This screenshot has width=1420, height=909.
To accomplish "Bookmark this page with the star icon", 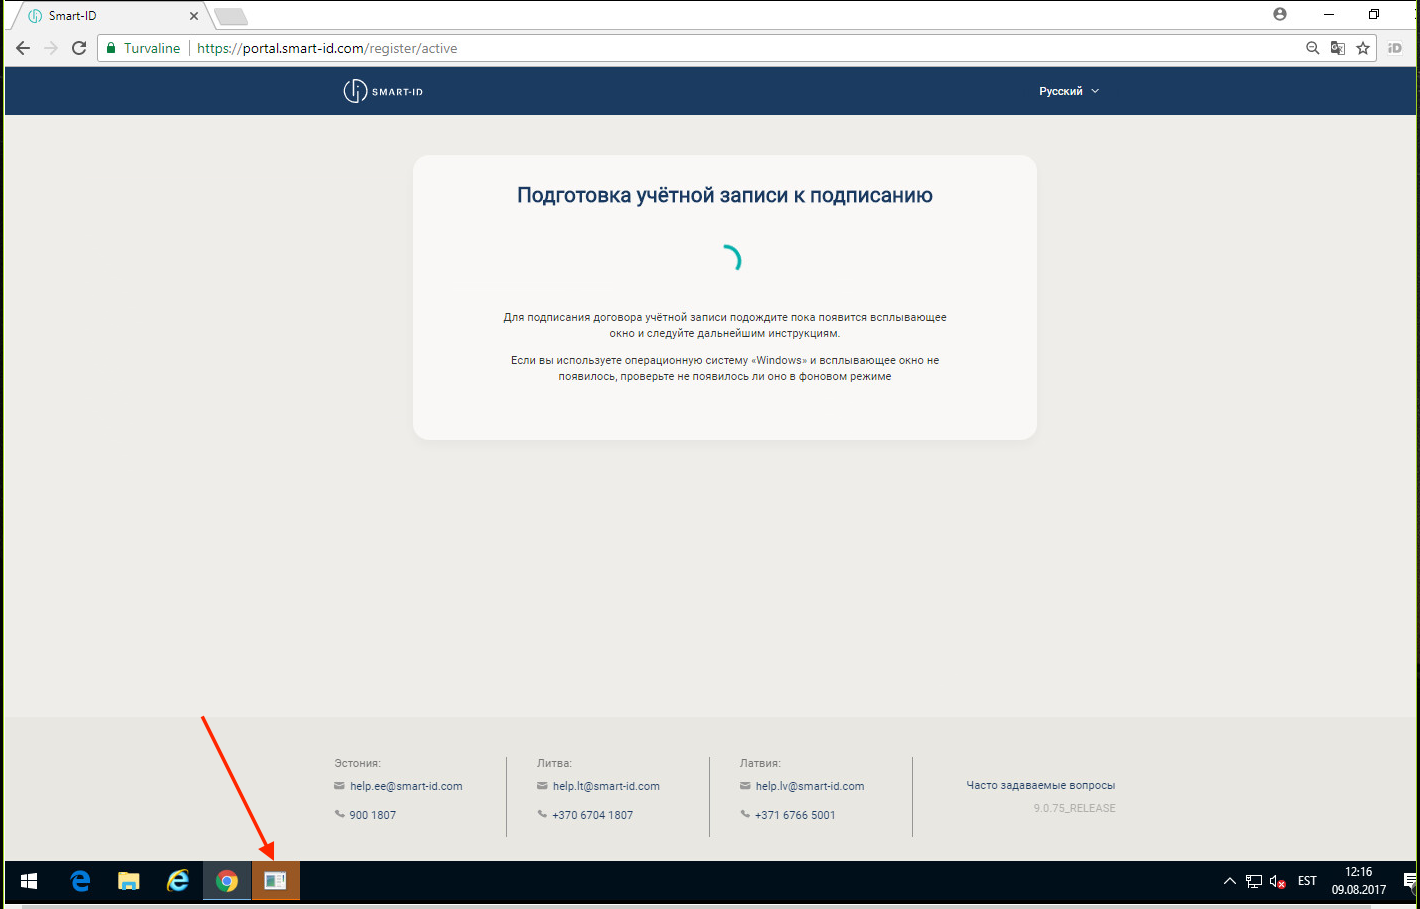I will tap(1362, 48).
